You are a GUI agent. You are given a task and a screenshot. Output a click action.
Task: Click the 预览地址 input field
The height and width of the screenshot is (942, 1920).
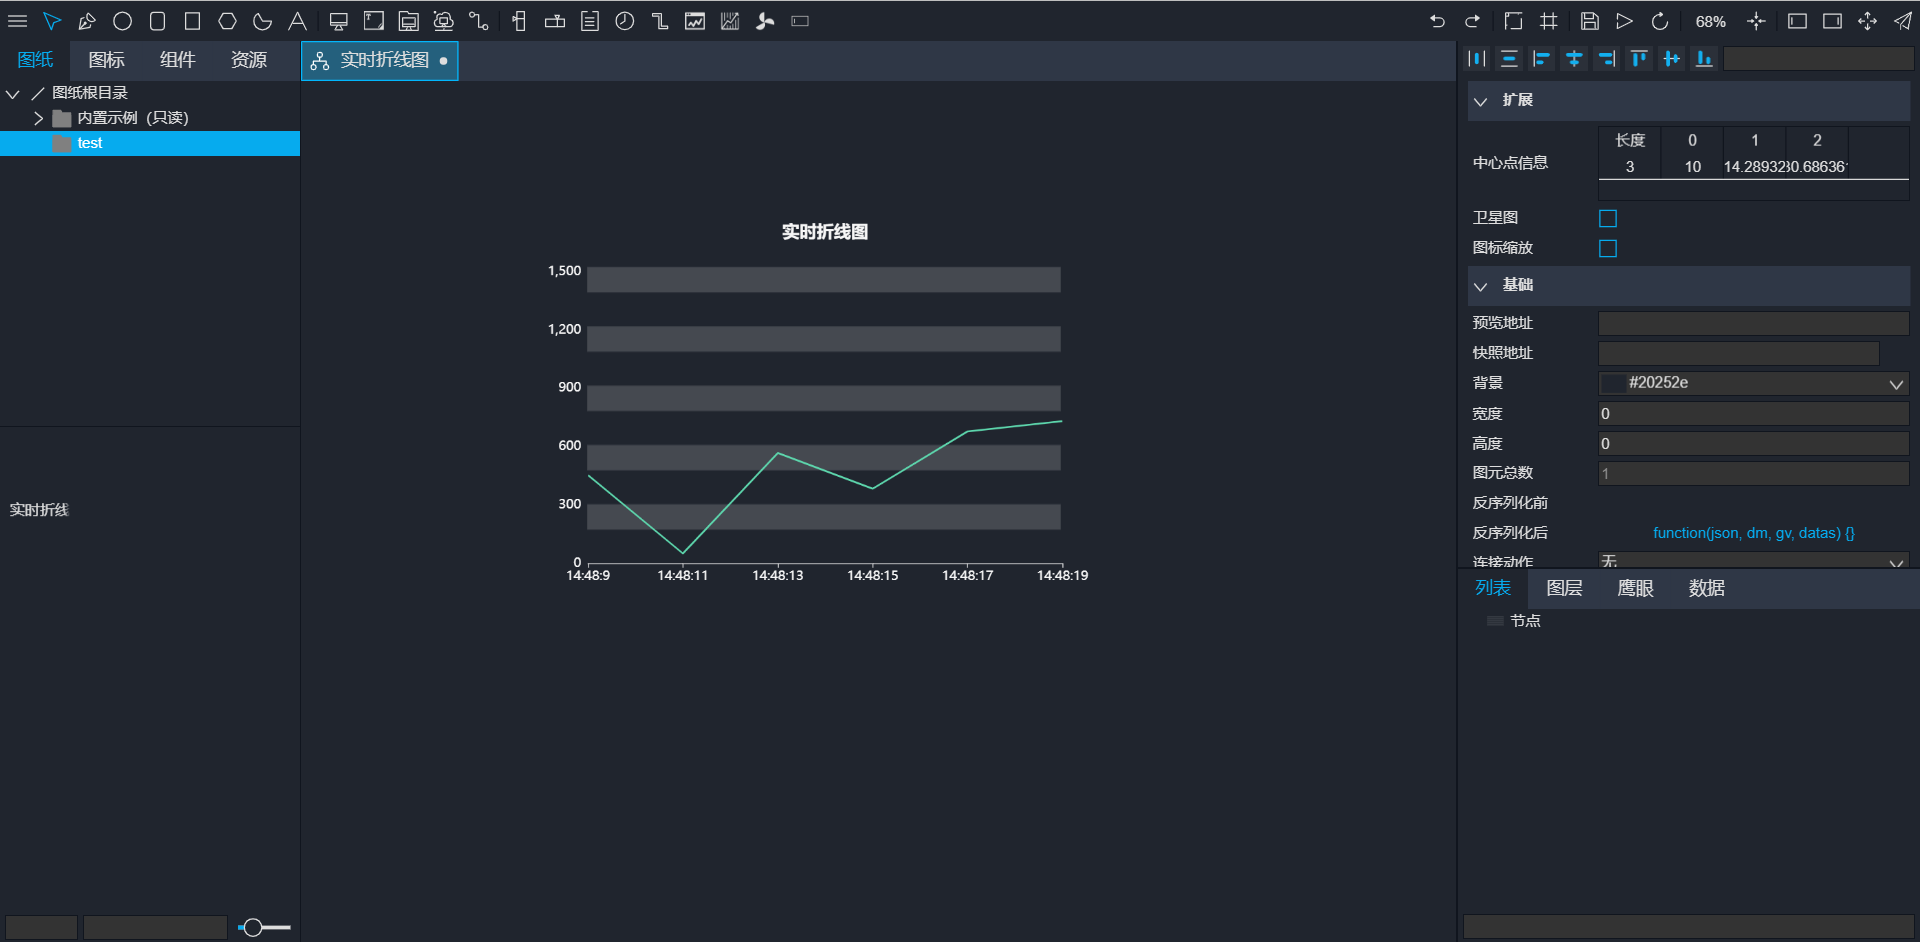pos(1753,323)
